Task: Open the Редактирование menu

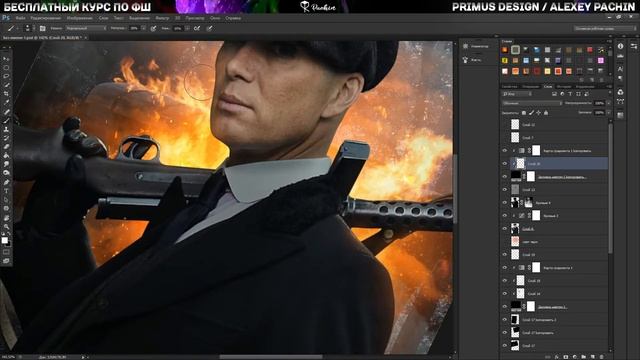Action: [x=45, y=18]
